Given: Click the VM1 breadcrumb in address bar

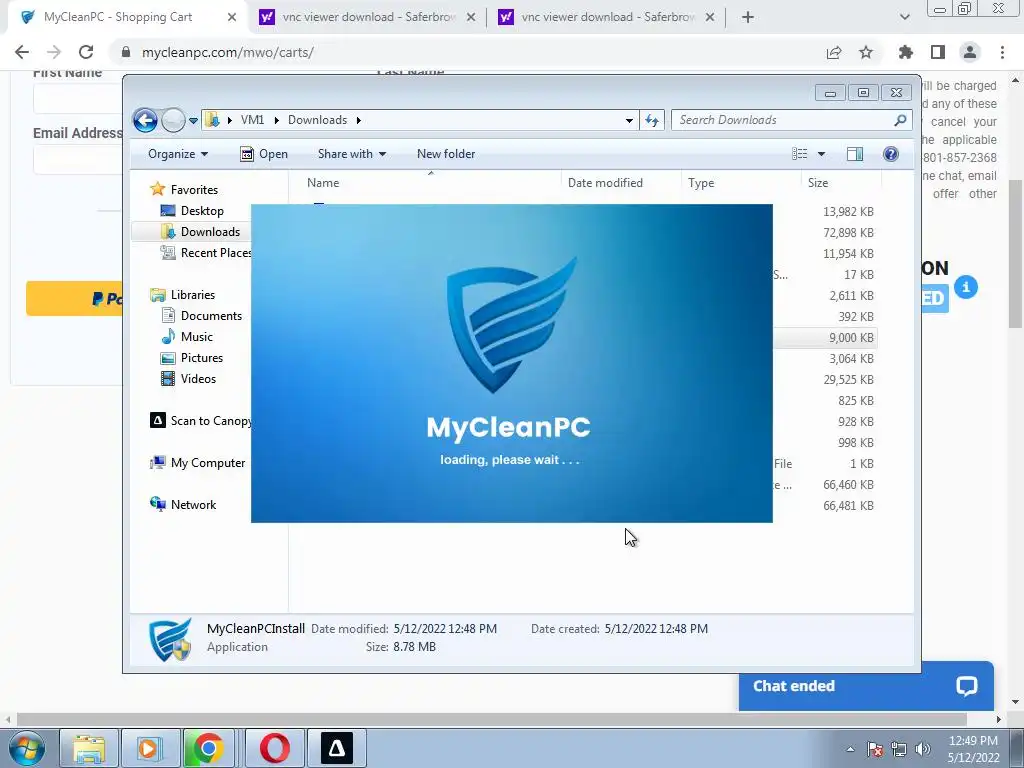Looking at the screenshot, I should (x=252, y=120).
